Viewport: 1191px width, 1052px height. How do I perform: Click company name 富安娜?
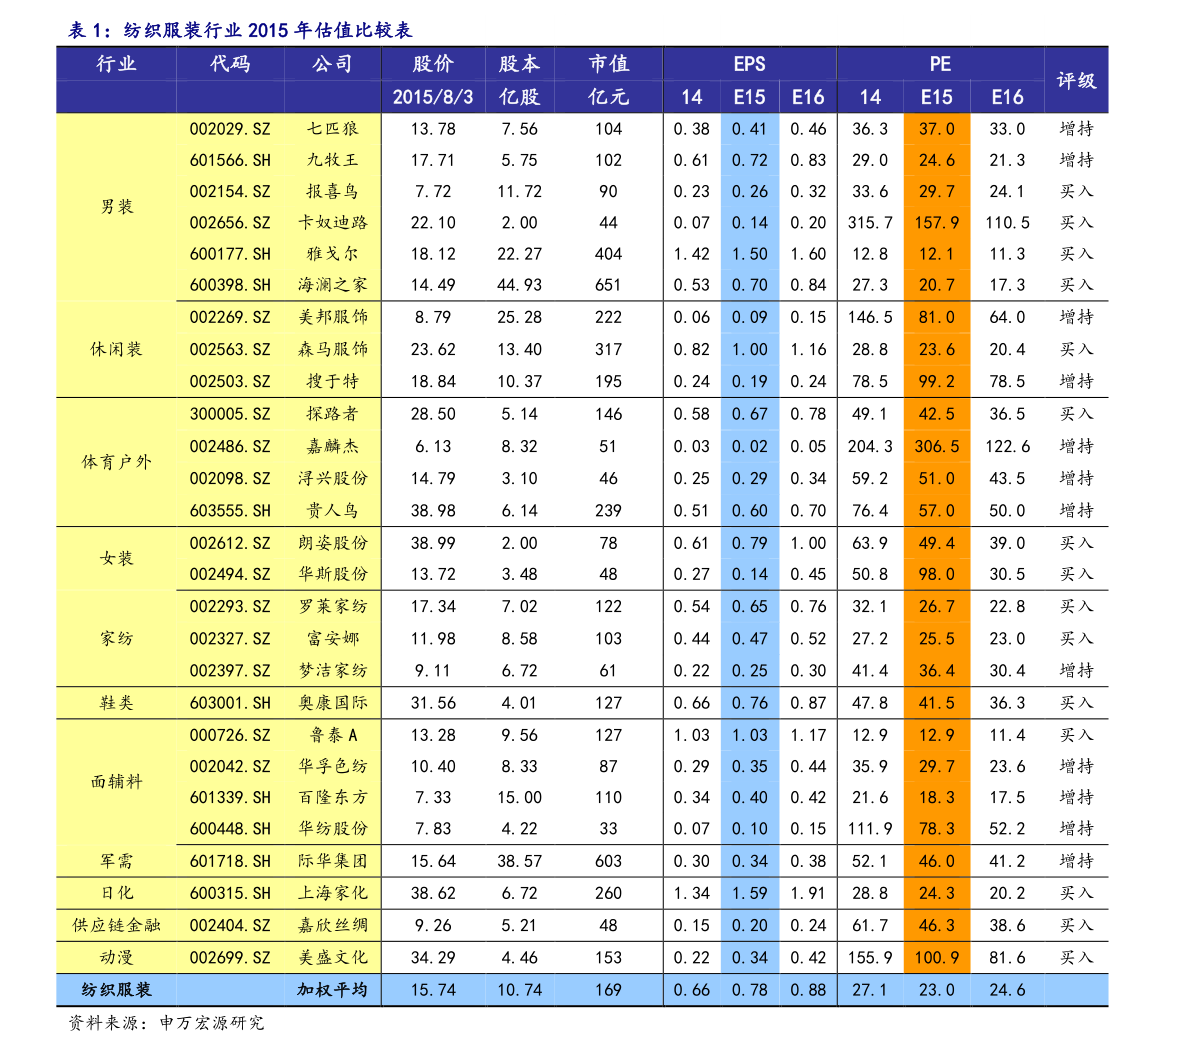(x=333, y=639)
